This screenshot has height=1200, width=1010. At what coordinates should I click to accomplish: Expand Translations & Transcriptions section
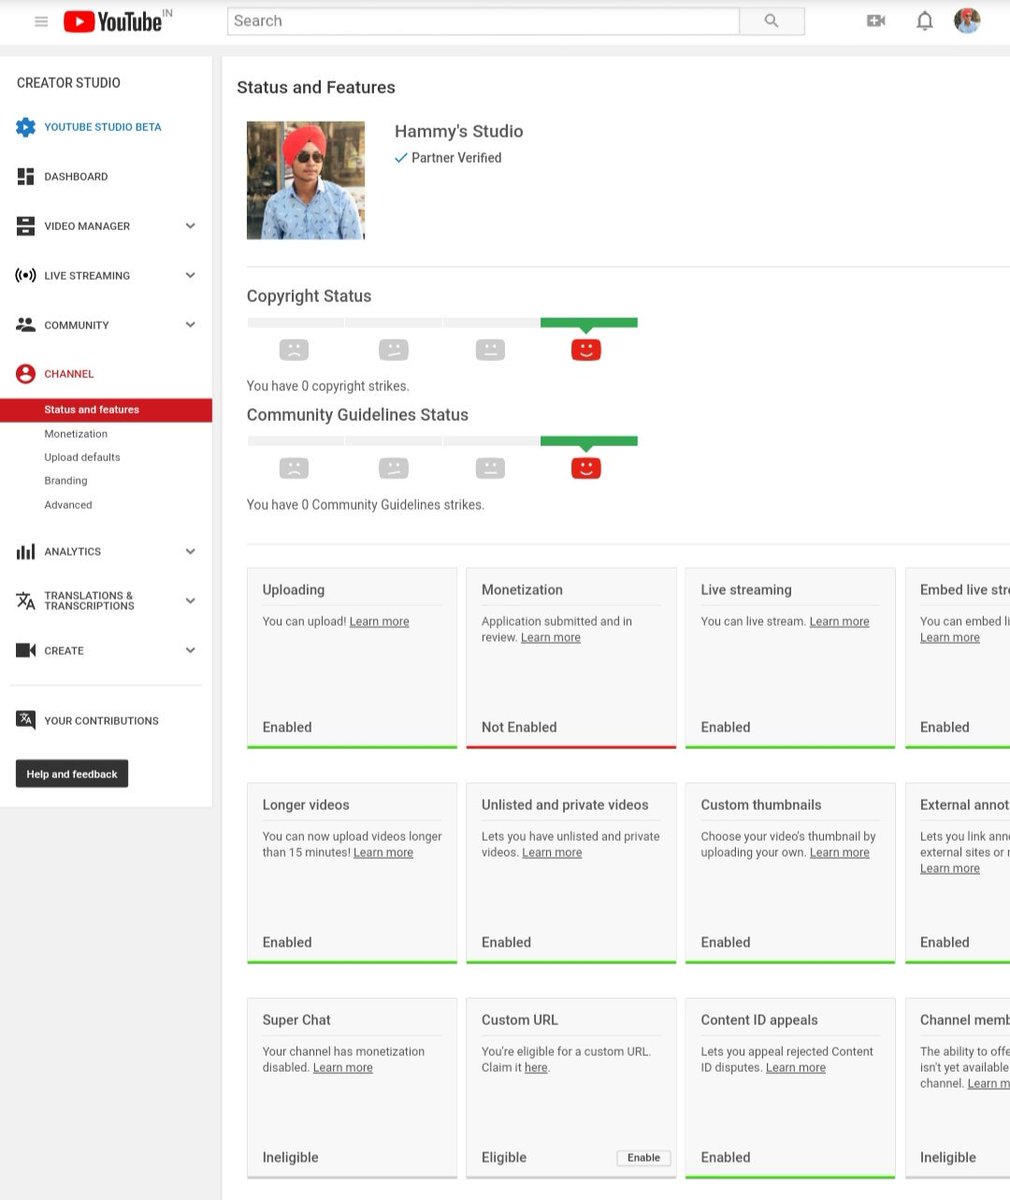pos(190,601)
